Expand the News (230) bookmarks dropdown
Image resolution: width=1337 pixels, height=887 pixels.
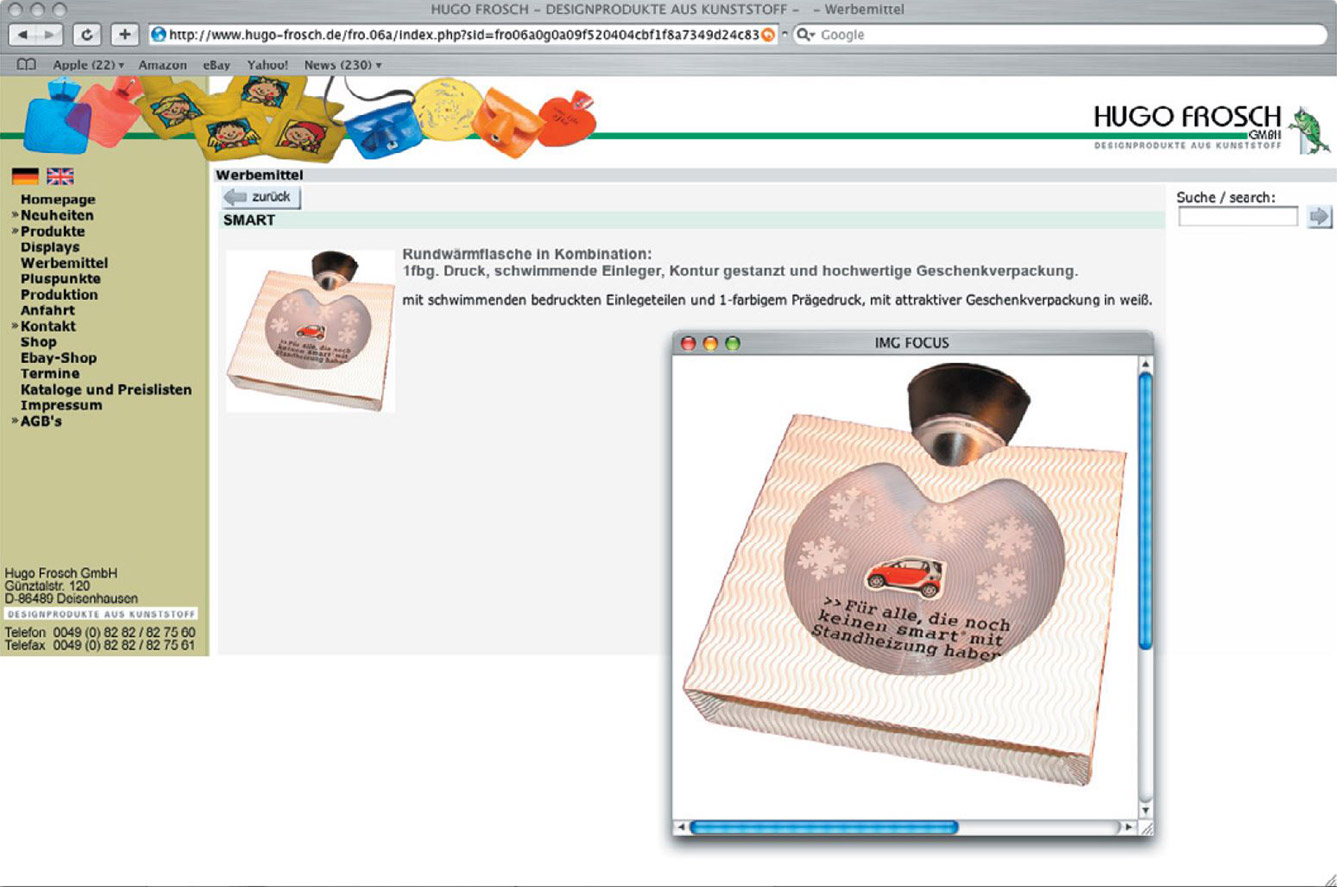click(342, 65)
